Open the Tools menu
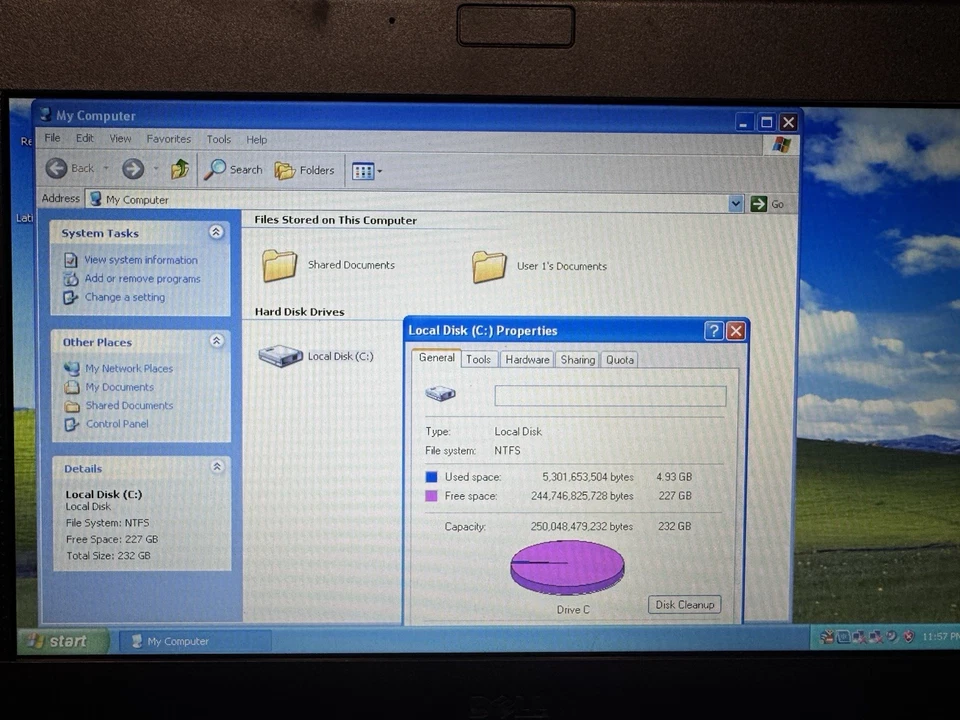960x720 pixels. point(218,139)
